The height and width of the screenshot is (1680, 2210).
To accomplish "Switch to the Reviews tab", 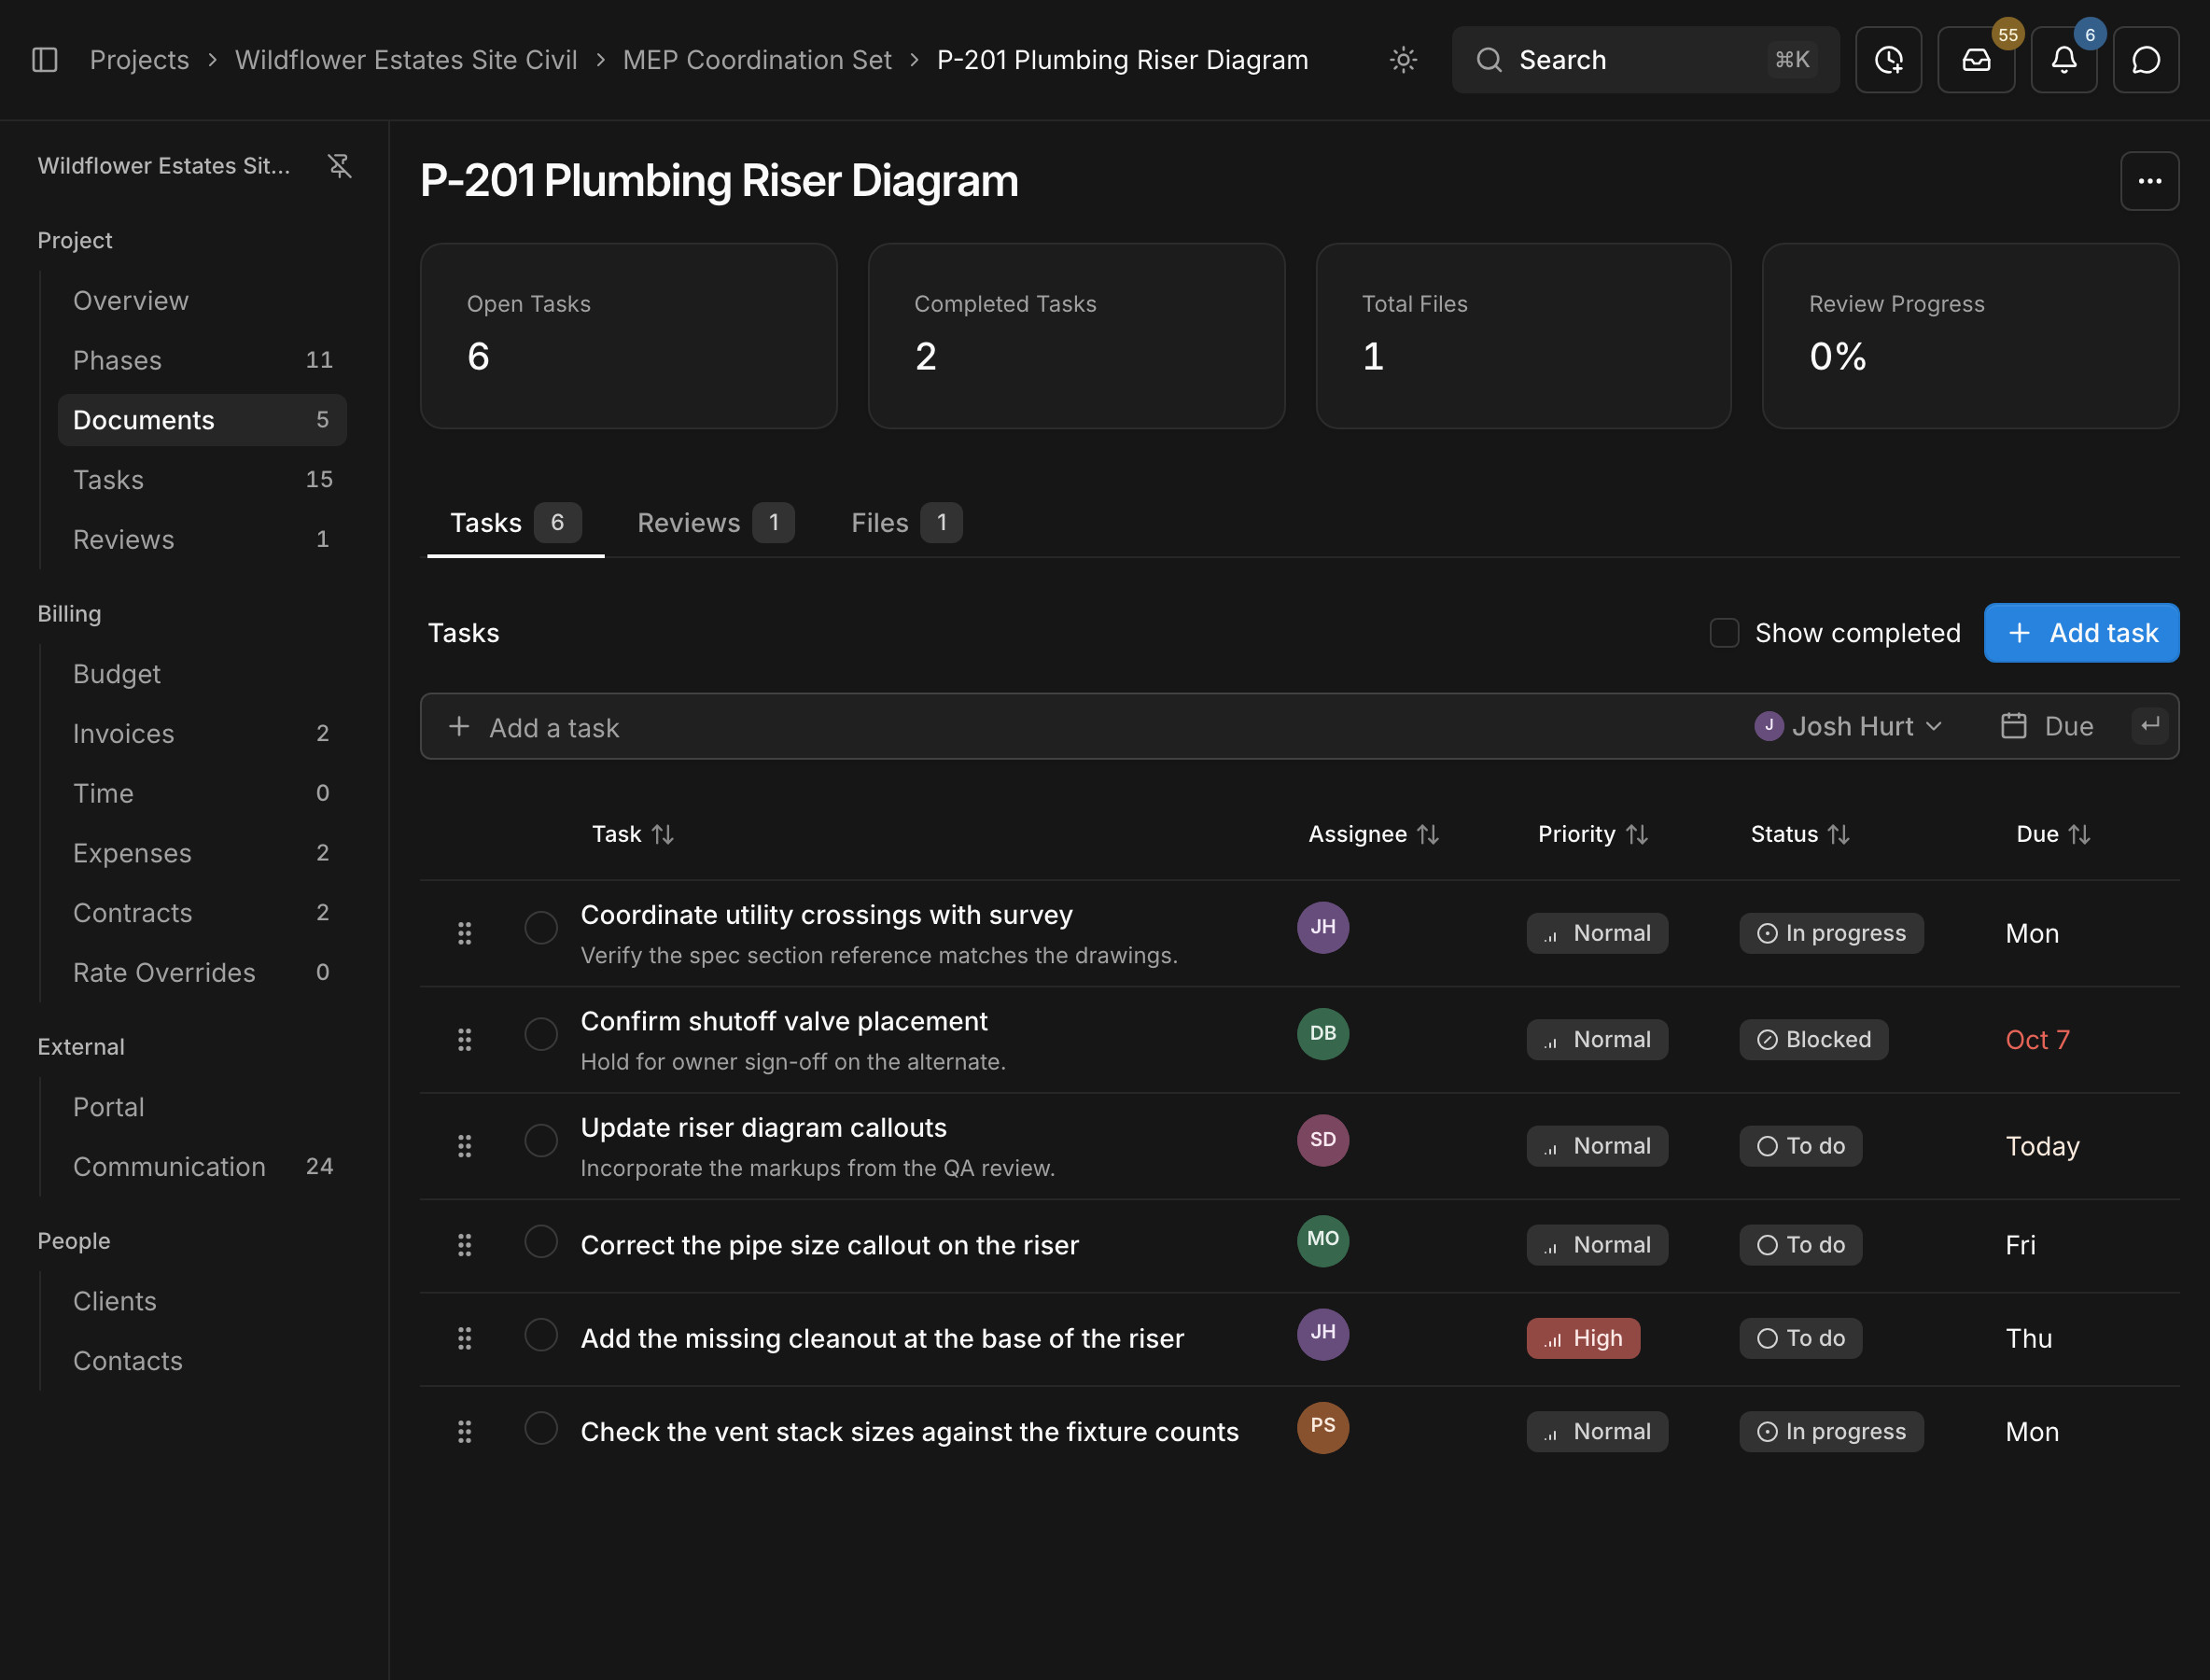I will pyautogui.click(x=715, y=523).
